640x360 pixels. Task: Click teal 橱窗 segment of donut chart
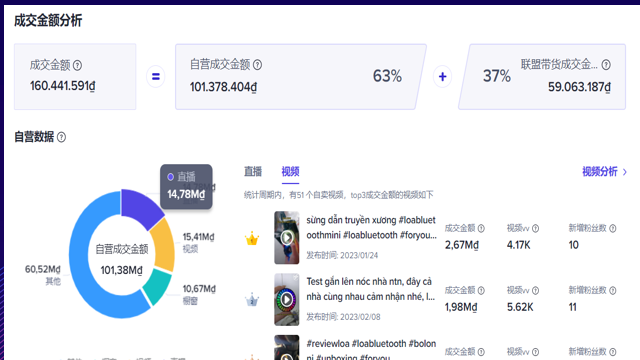pyautogui.click(x=157, y=286)
